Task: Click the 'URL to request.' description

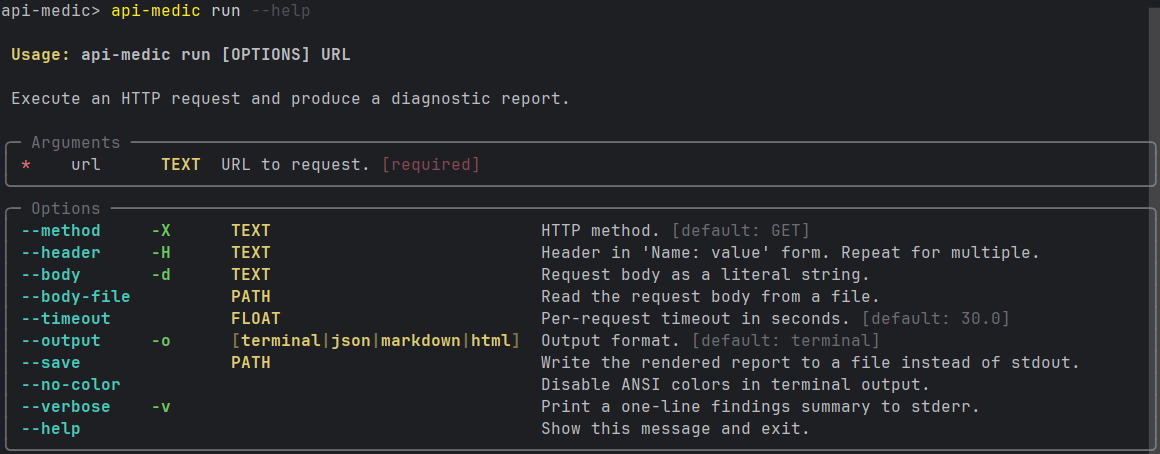Action: coord(295,165)
